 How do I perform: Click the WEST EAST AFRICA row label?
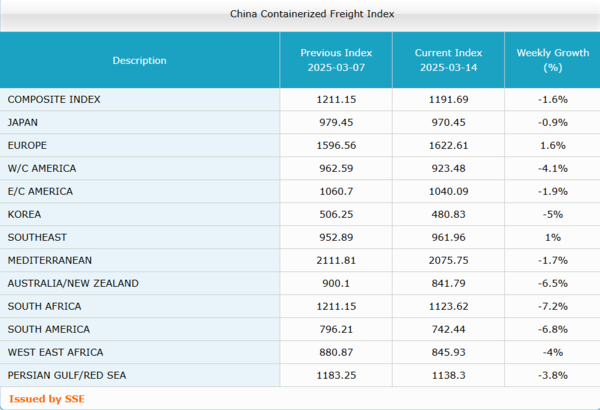coord(54,353)
